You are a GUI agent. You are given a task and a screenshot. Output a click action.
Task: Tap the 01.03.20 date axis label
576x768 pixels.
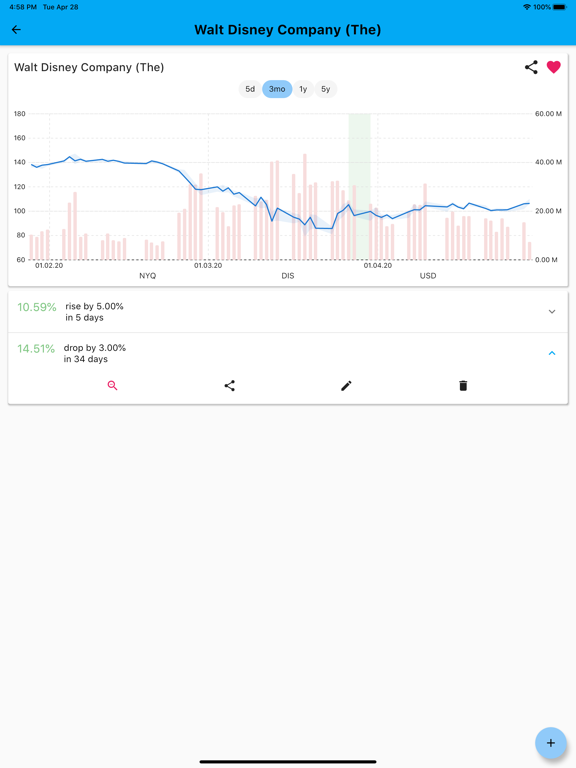[x=208, y=265]
